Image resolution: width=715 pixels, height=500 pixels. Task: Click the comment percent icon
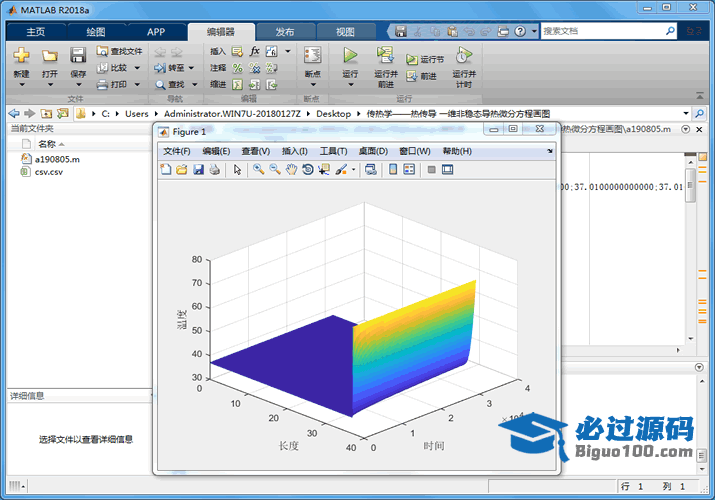tap(238, 68)
